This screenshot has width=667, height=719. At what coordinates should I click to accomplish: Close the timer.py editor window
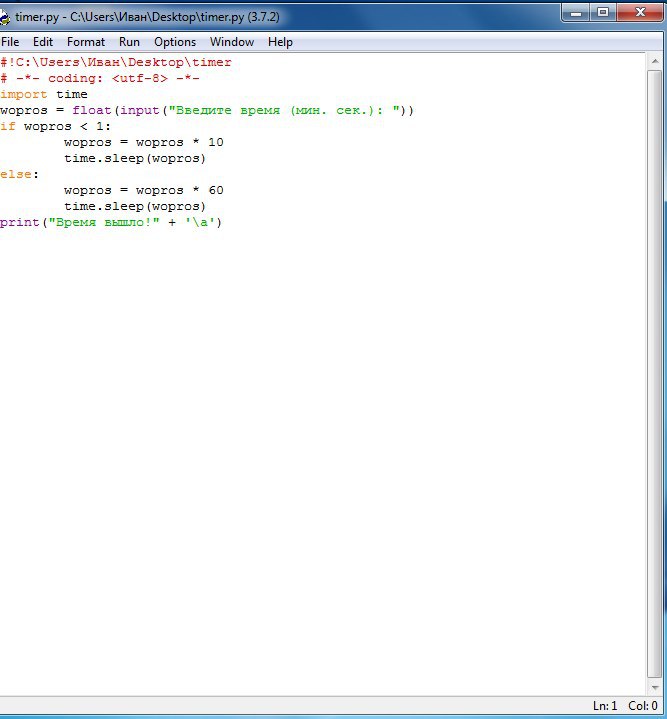(x=640, y=13)
